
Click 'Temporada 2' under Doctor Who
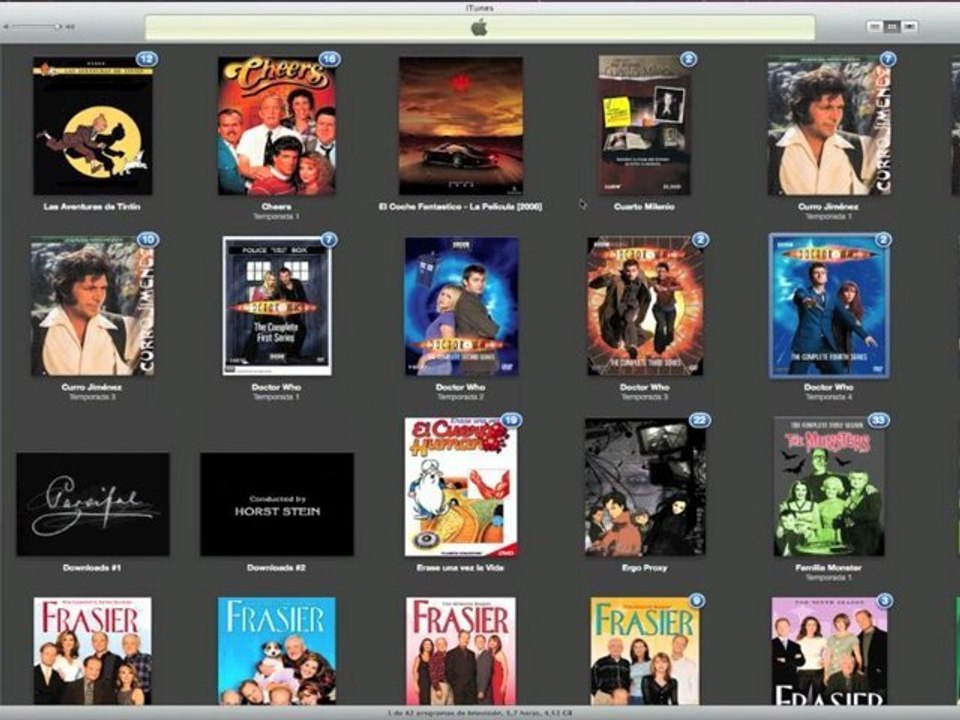coord(460,397)
